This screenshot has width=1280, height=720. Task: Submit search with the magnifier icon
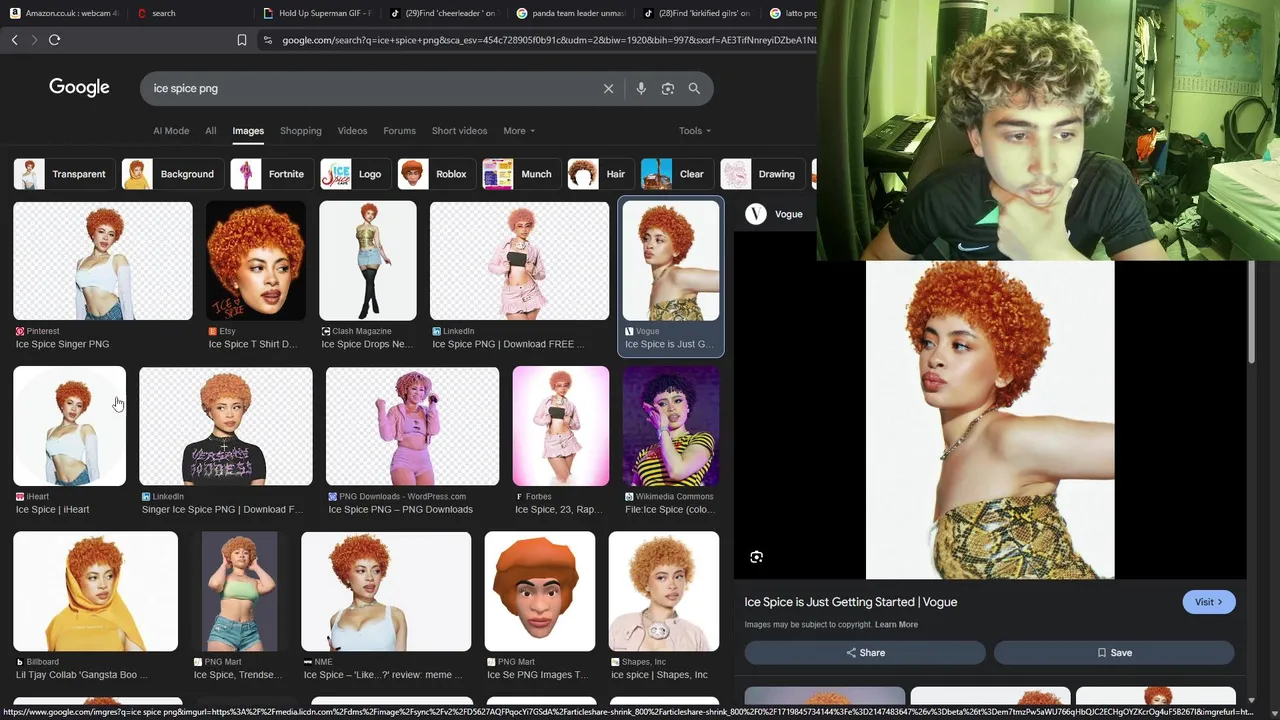click(x=694, y=88)
